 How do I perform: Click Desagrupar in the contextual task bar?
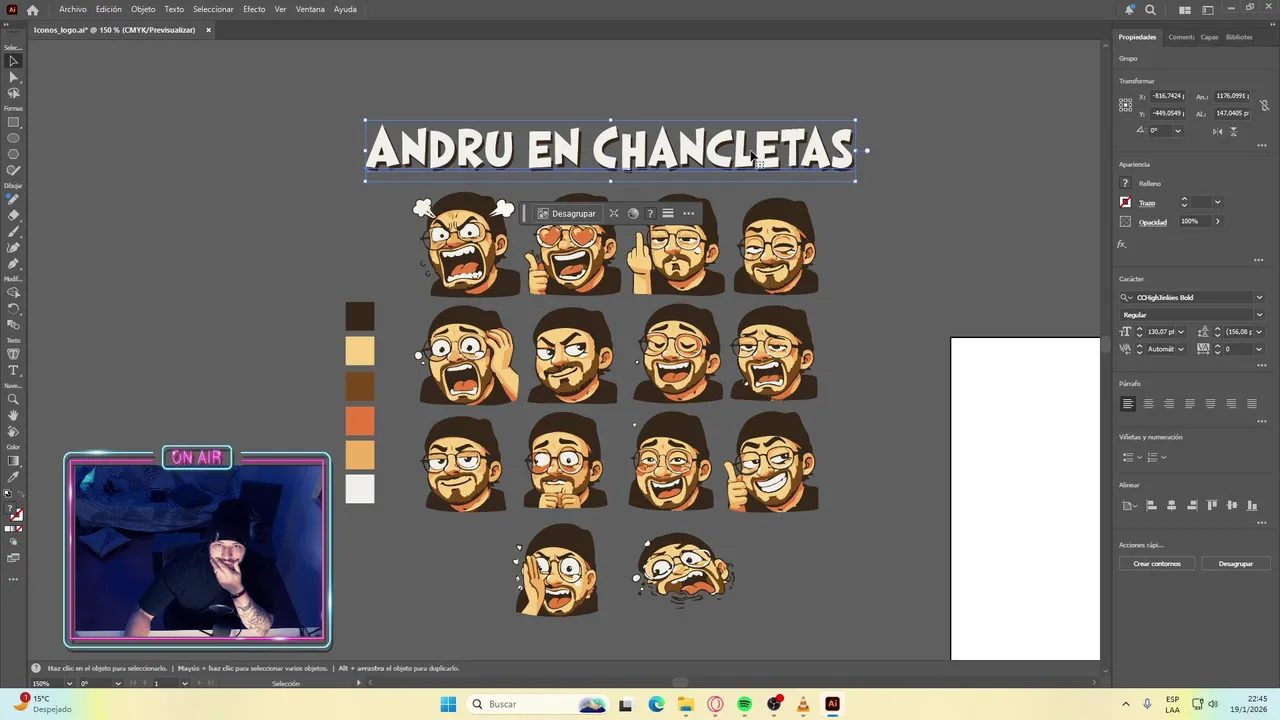(566, 213)
